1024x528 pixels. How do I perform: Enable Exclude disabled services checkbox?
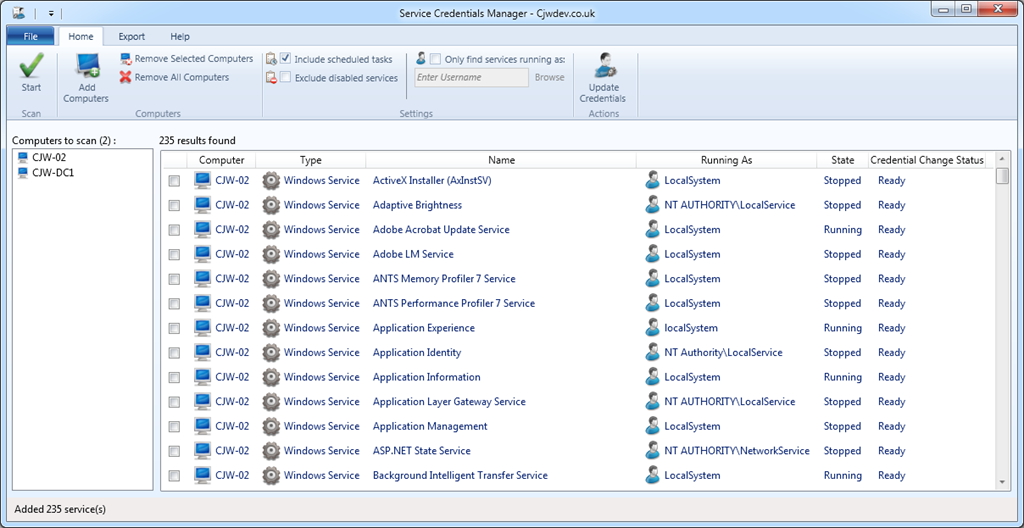coord(286,77)
